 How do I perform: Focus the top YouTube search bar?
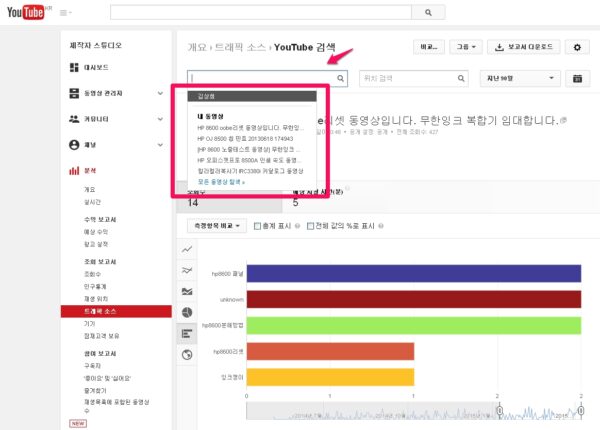click(261, 12)
